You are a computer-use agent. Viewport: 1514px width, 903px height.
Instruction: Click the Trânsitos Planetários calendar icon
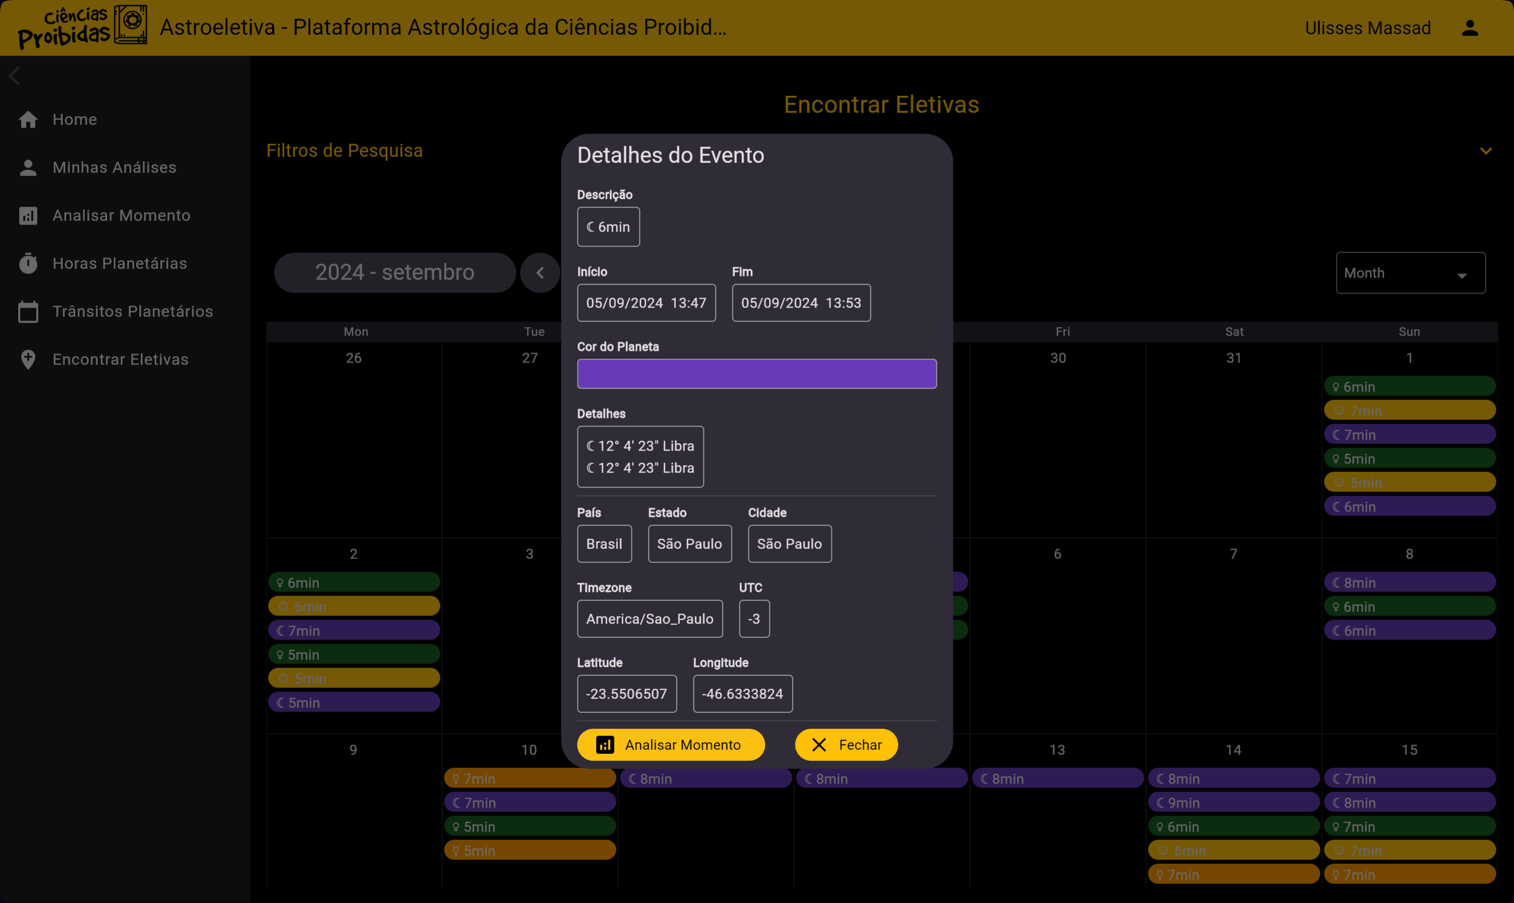pyautogui.click(x=28, y=312)
